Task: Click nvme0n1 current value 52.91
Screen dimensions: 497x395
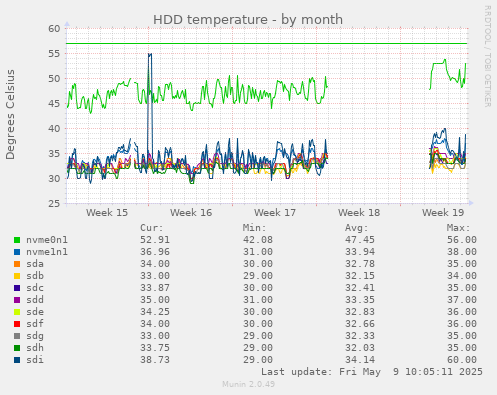Action: (155, 240)
